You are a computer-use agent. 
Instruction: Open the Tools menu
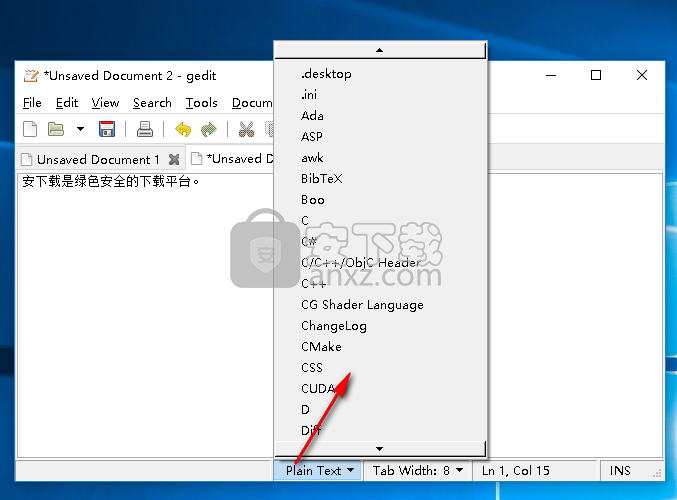tap(202, 103)
